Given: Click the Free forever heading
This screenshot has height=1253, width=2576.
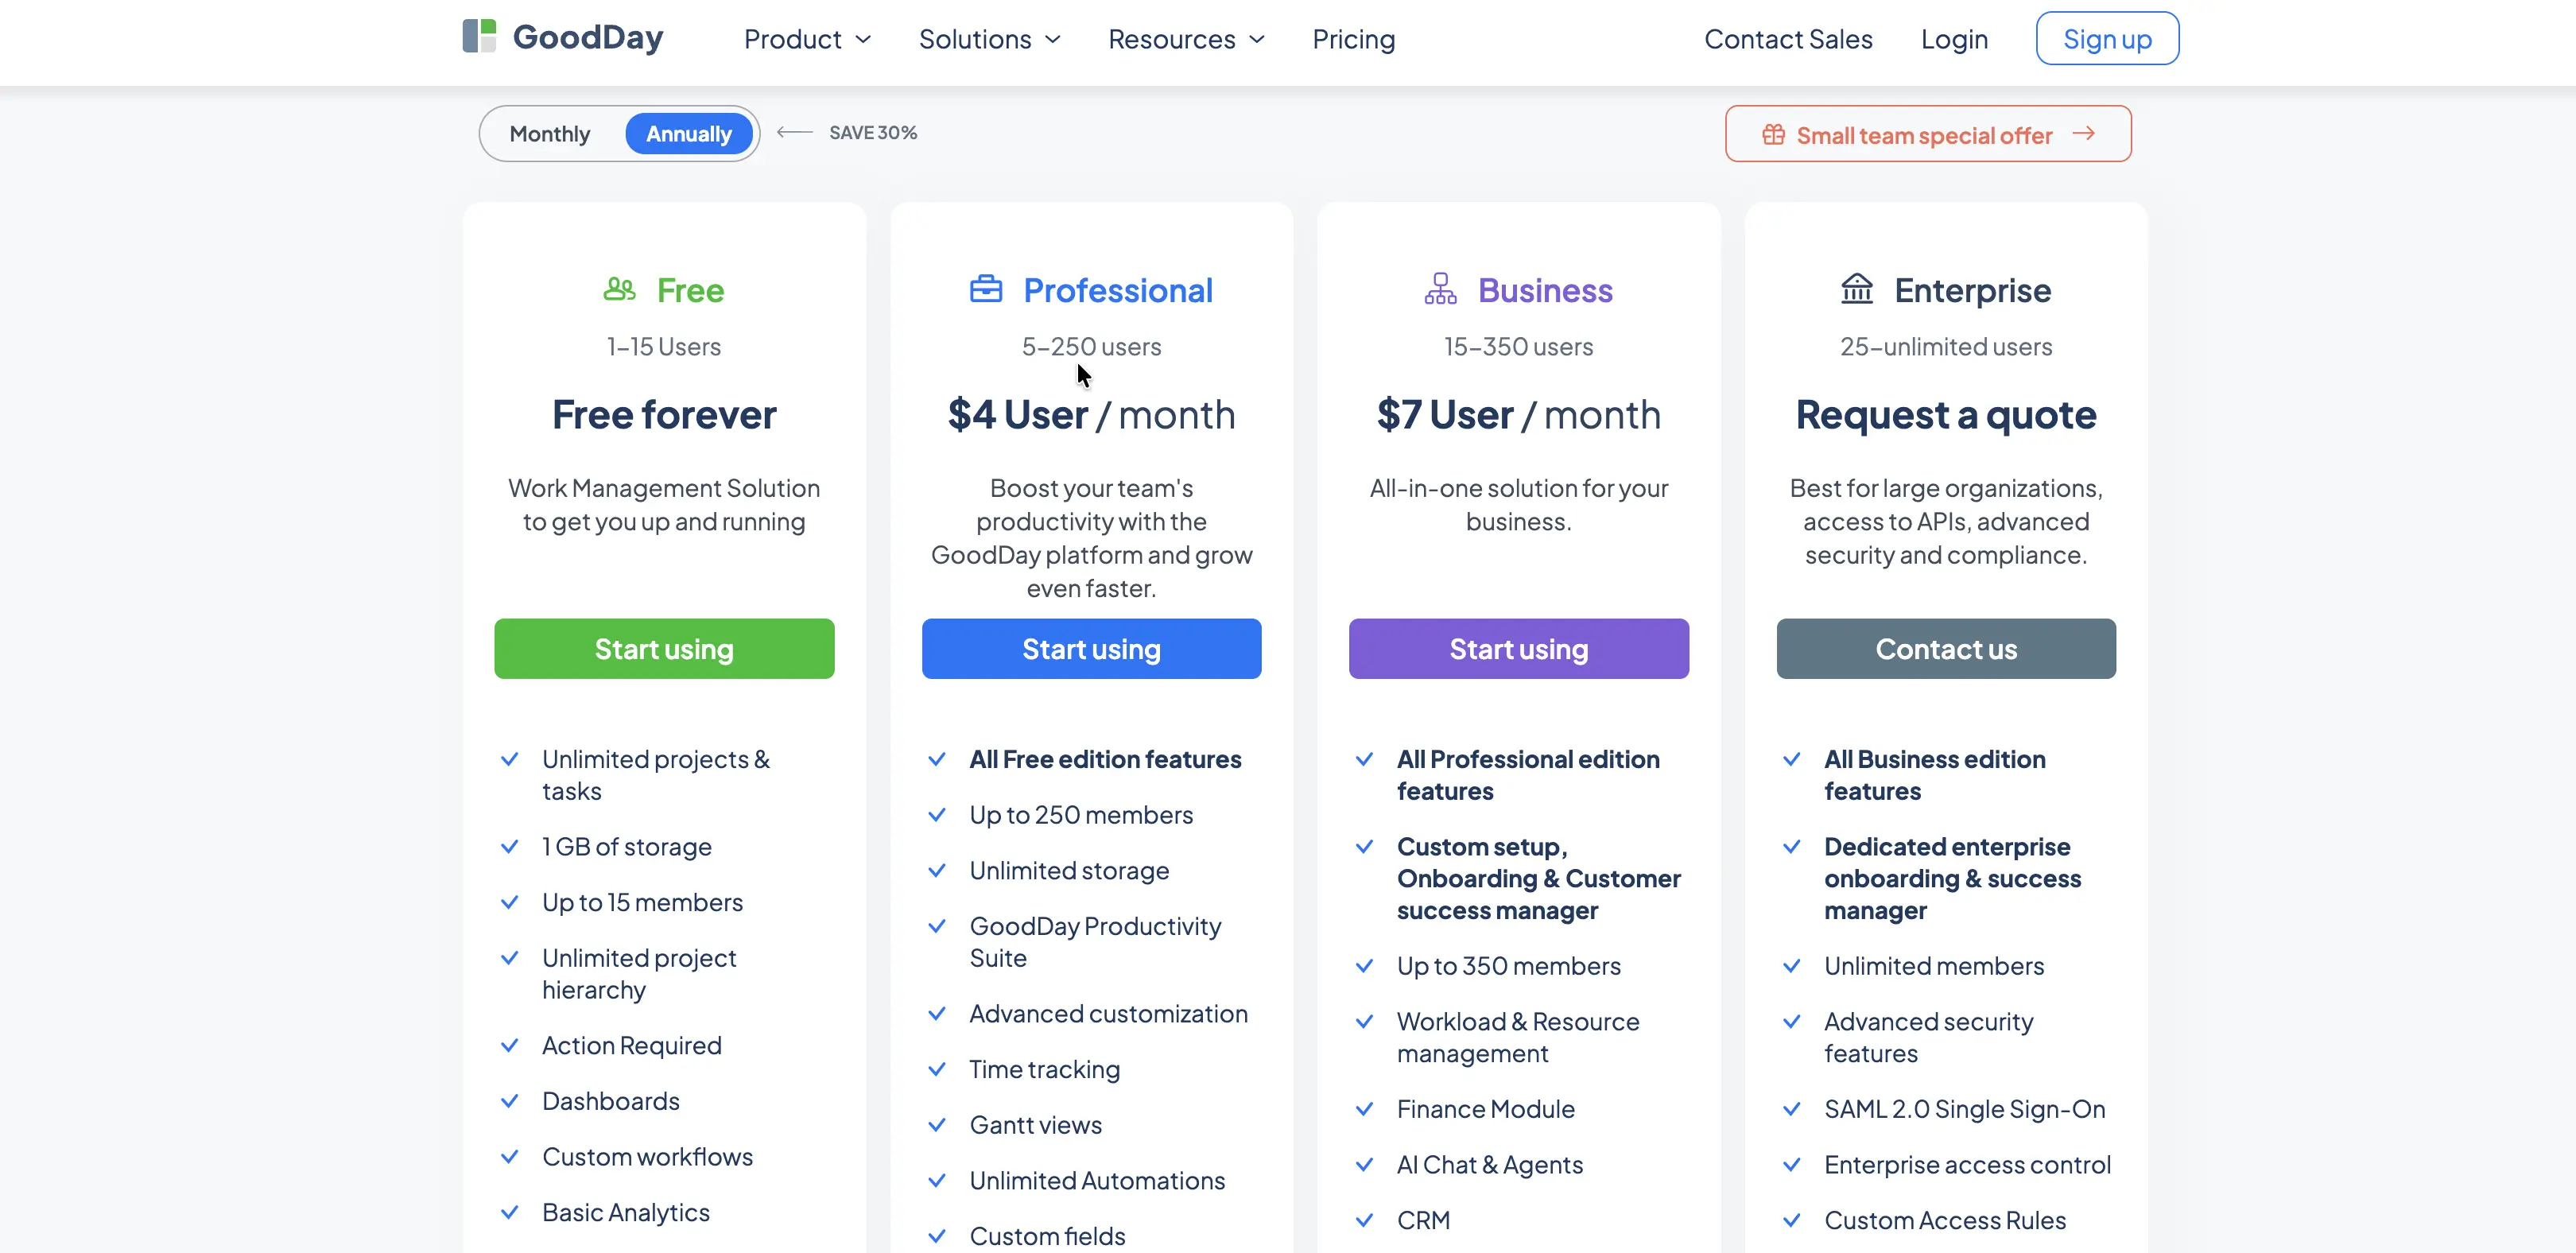Looking at the screenshot, I should (x=664, y=414).
